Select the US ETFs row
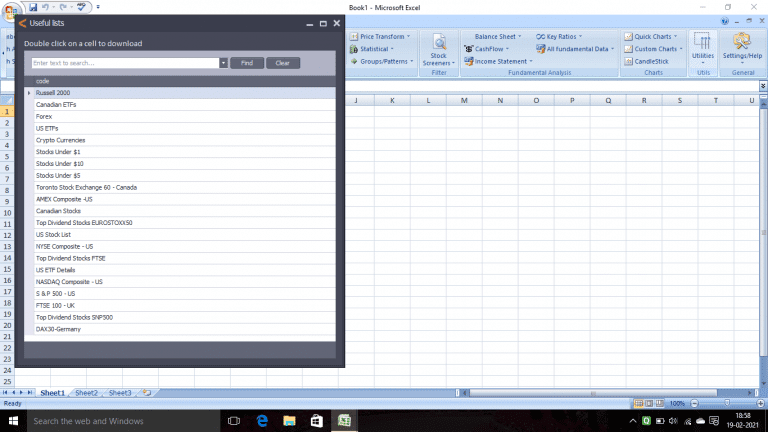Viewport: 768px width, 432px height. pyautogui.click(x=185, y=128)
